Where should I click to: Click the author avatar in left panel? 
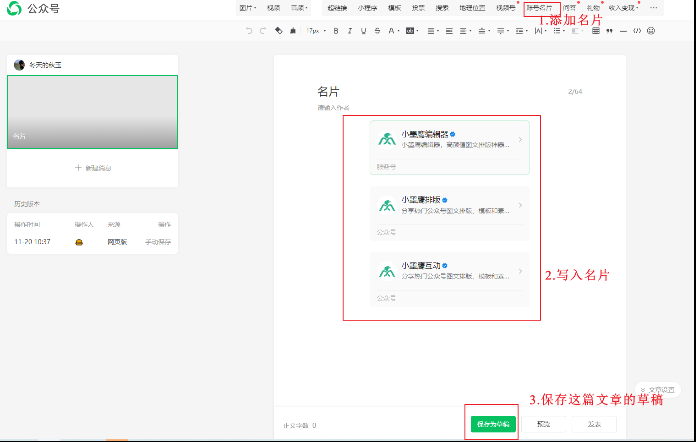tap(19, 65)
